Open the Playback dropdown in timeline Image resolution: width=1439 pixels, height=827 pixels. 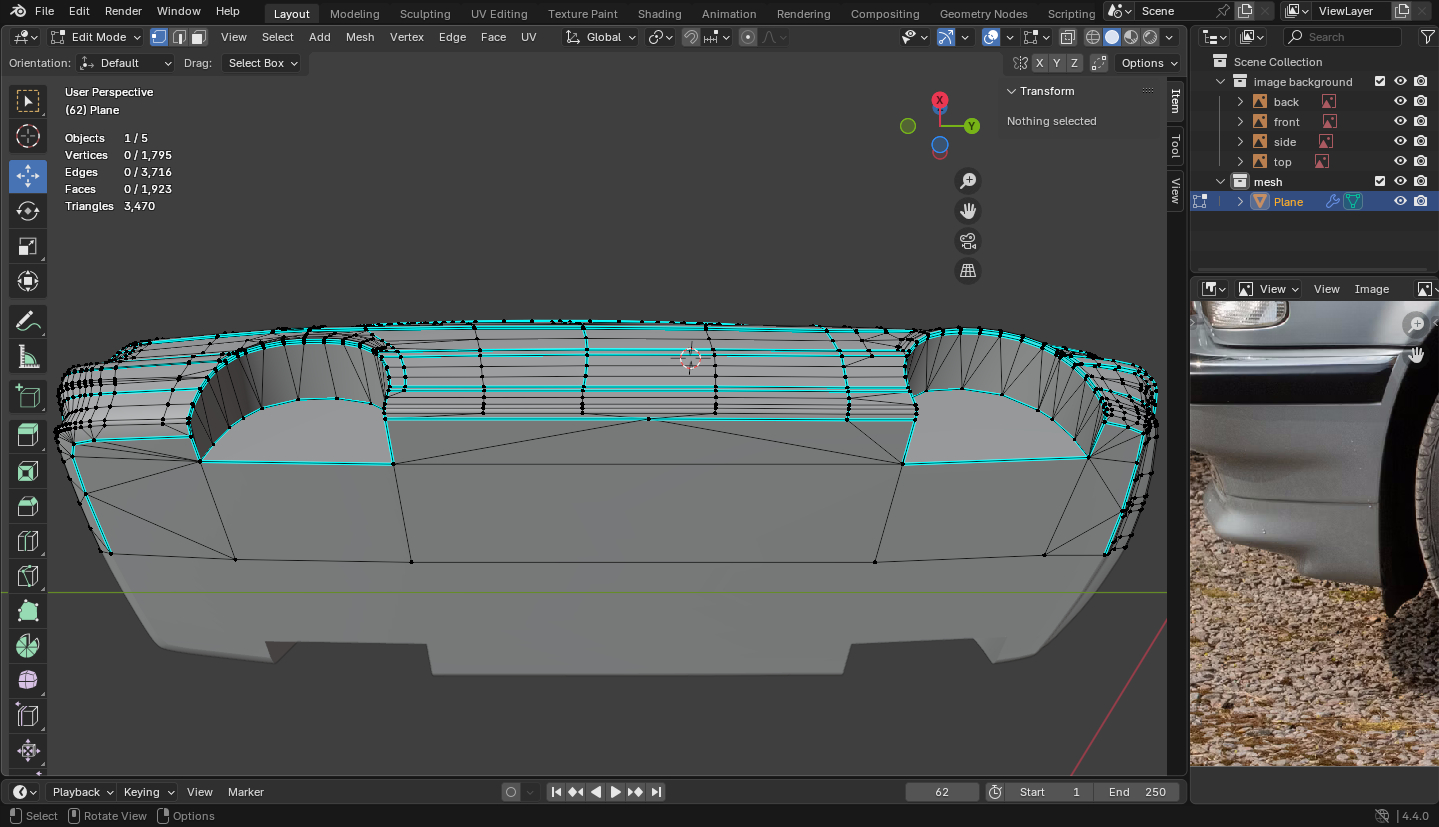83,792
